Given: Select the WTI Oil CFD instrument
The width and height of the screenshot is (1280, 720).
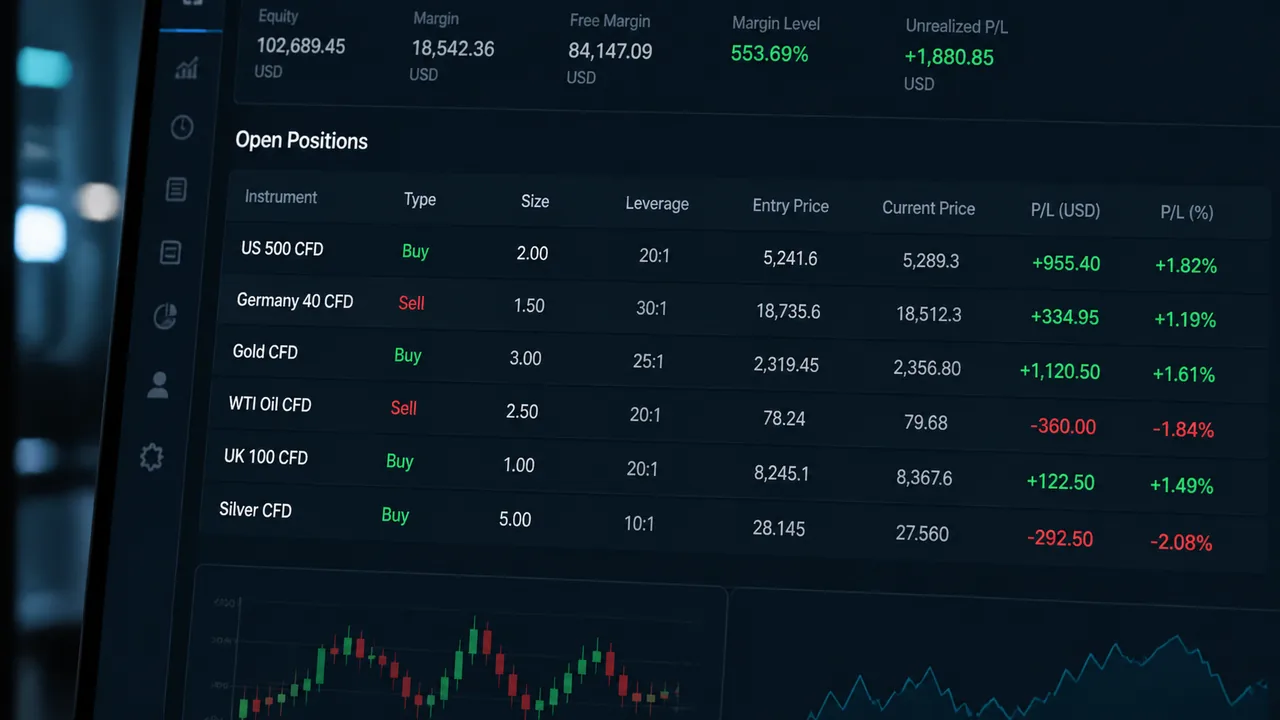Looking at the screenshot, I should [270, 404].
